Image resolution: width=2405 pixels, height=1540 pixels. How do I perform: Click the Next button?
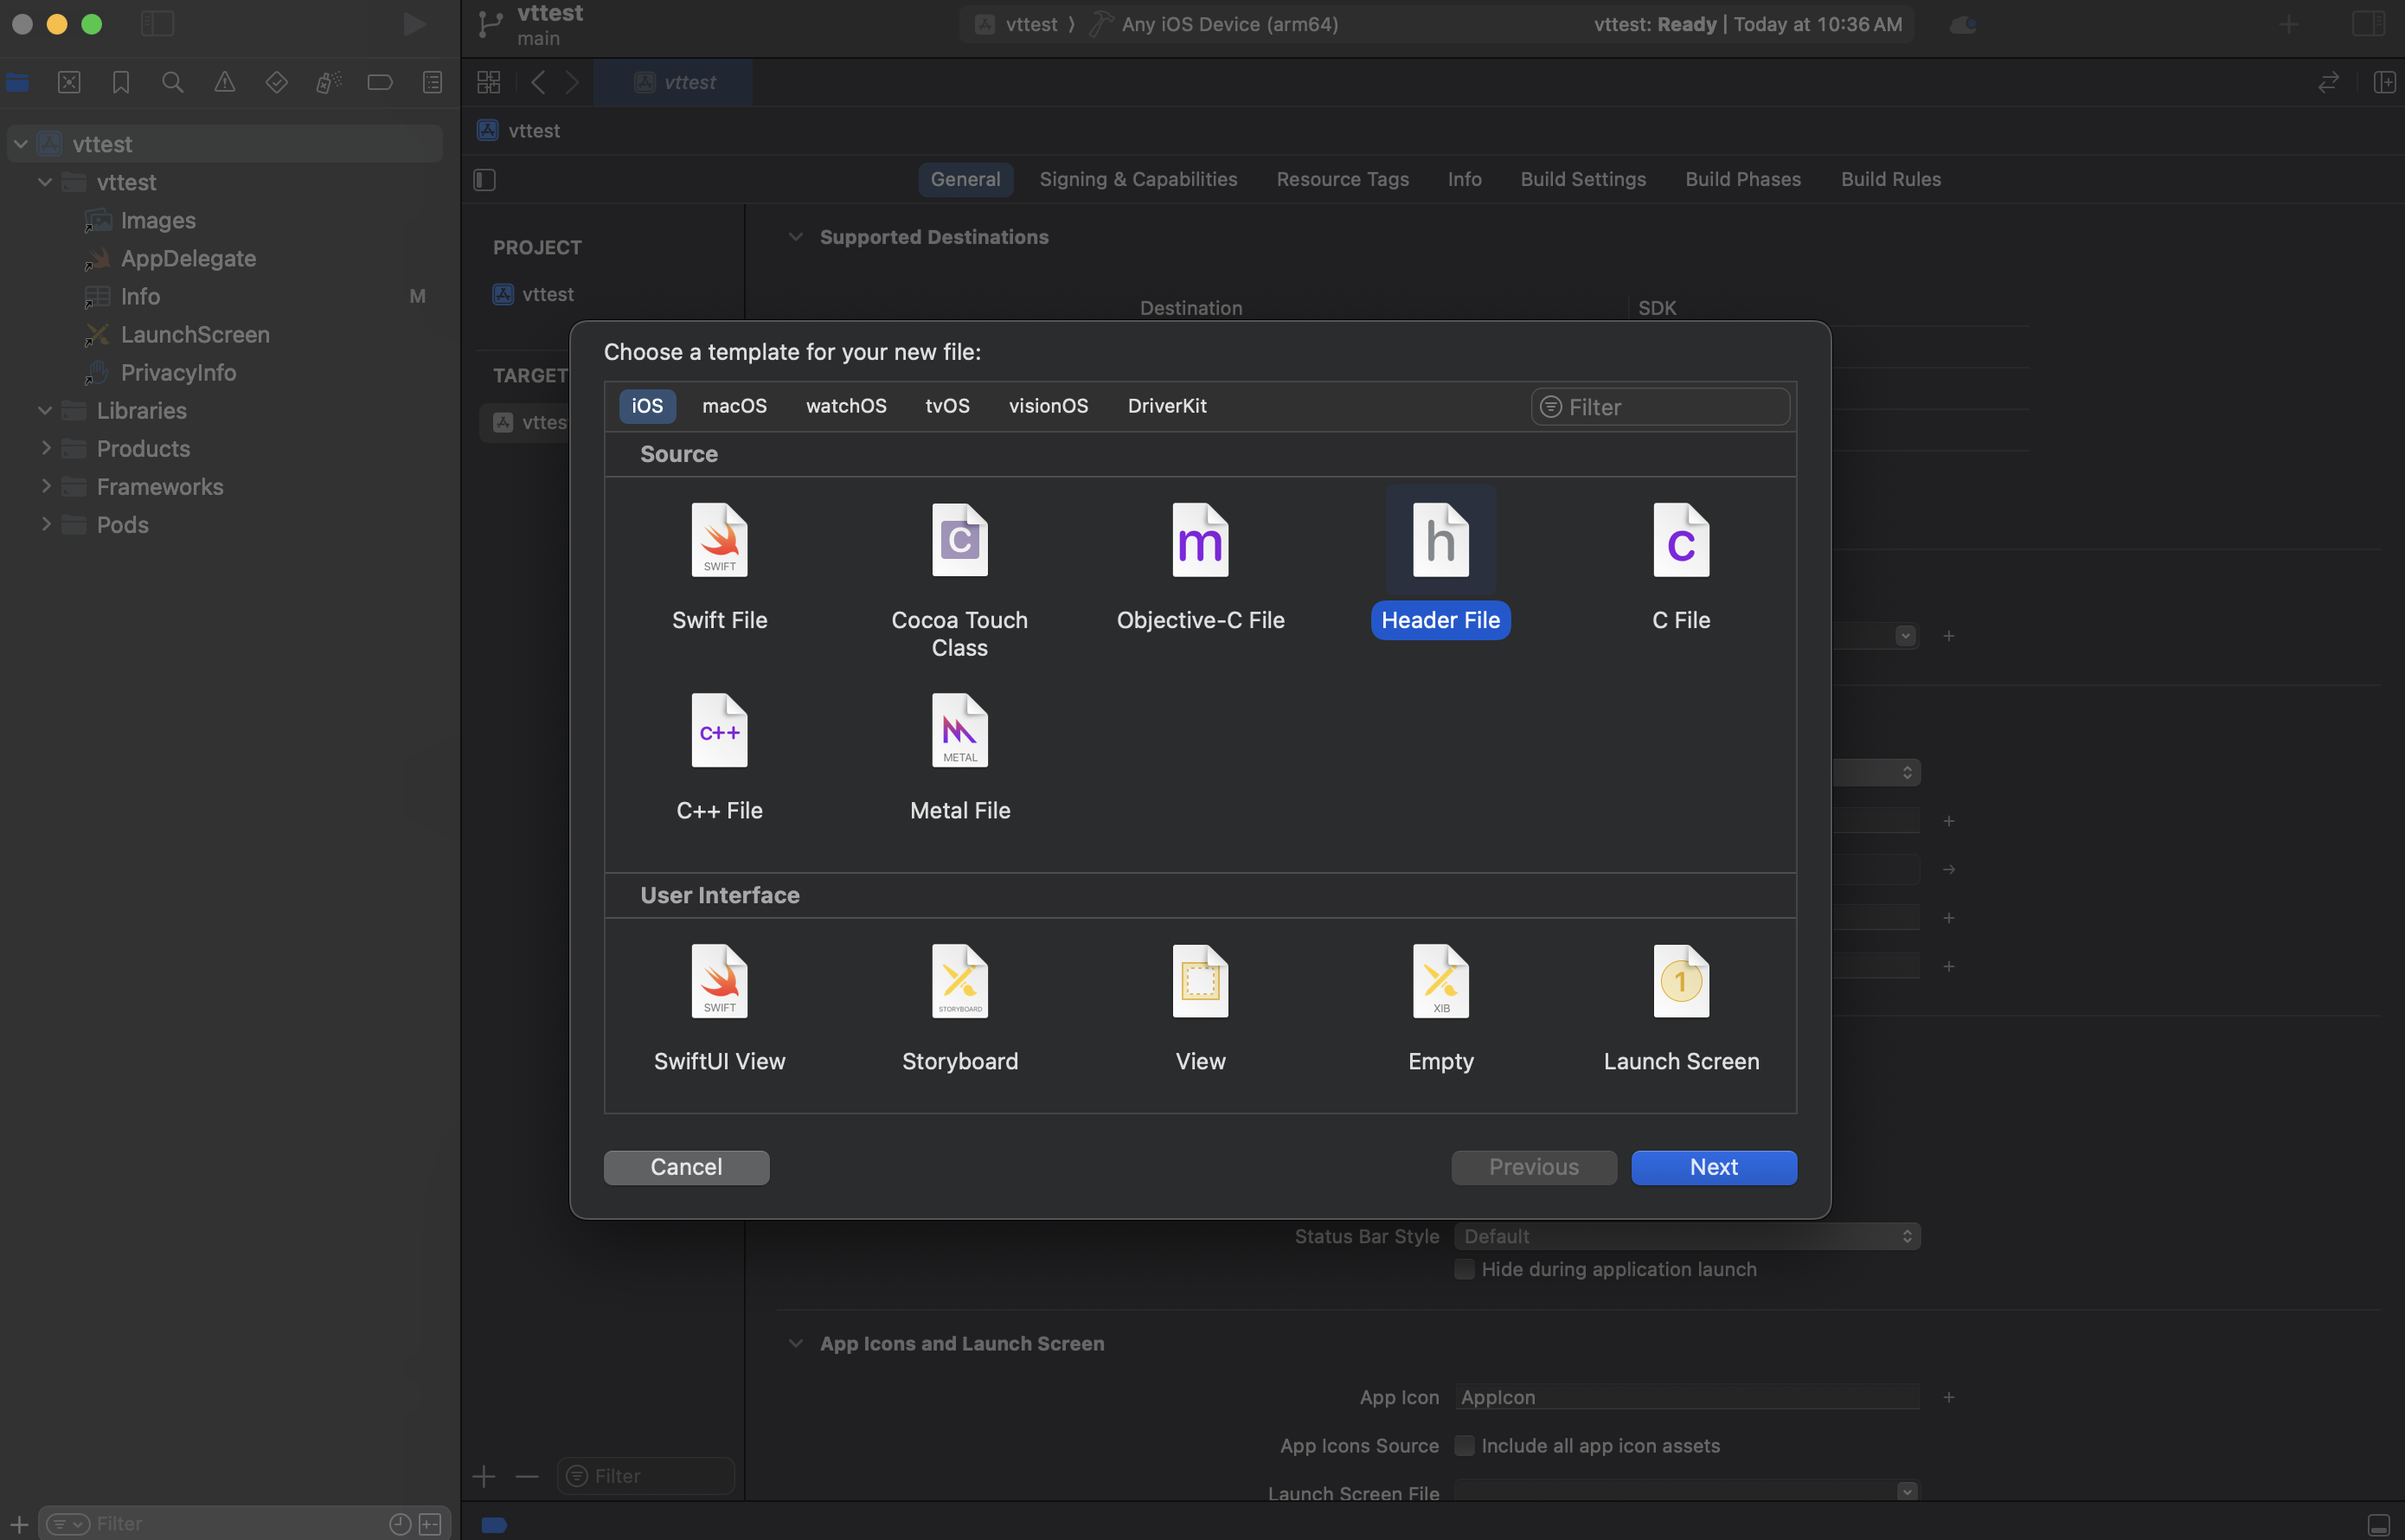[1713, 1167]
